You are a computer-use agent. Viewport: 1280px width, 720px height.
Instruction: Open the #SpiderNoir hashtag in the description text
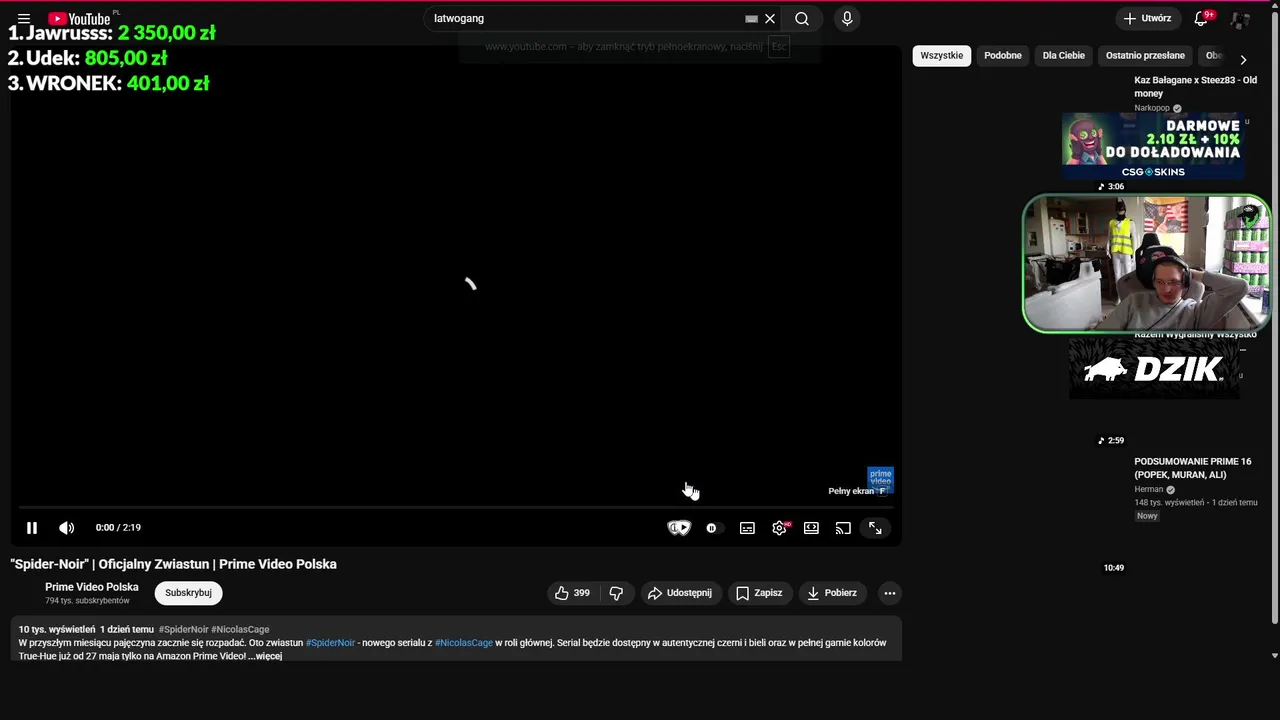[x=330, y=643]
